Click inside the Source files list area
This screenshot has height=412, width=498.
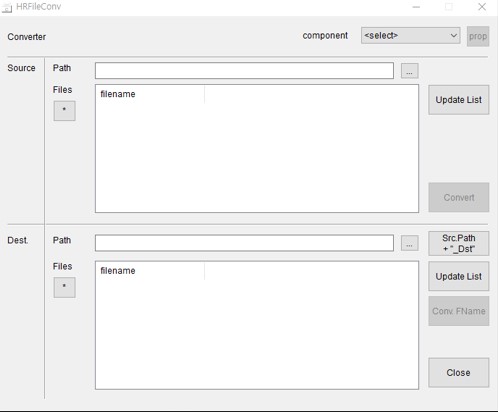pos(257,157)
